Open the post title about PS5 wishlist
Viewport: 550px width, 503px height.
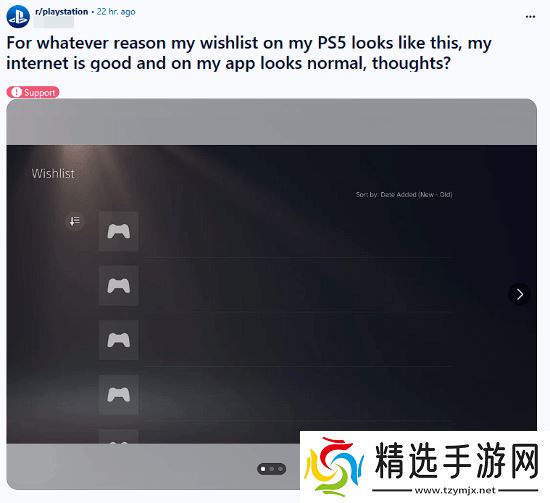coord(249,53)
